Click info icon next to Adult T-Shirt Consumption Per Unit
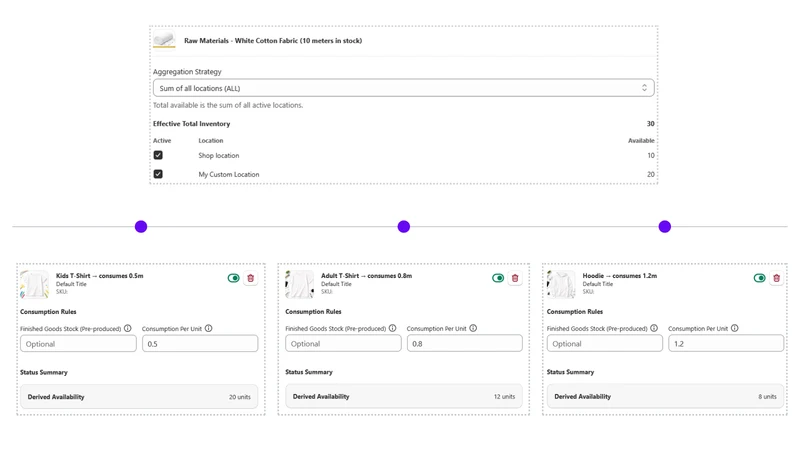Viewport: 800px width, 450px height. pos(473,328)
